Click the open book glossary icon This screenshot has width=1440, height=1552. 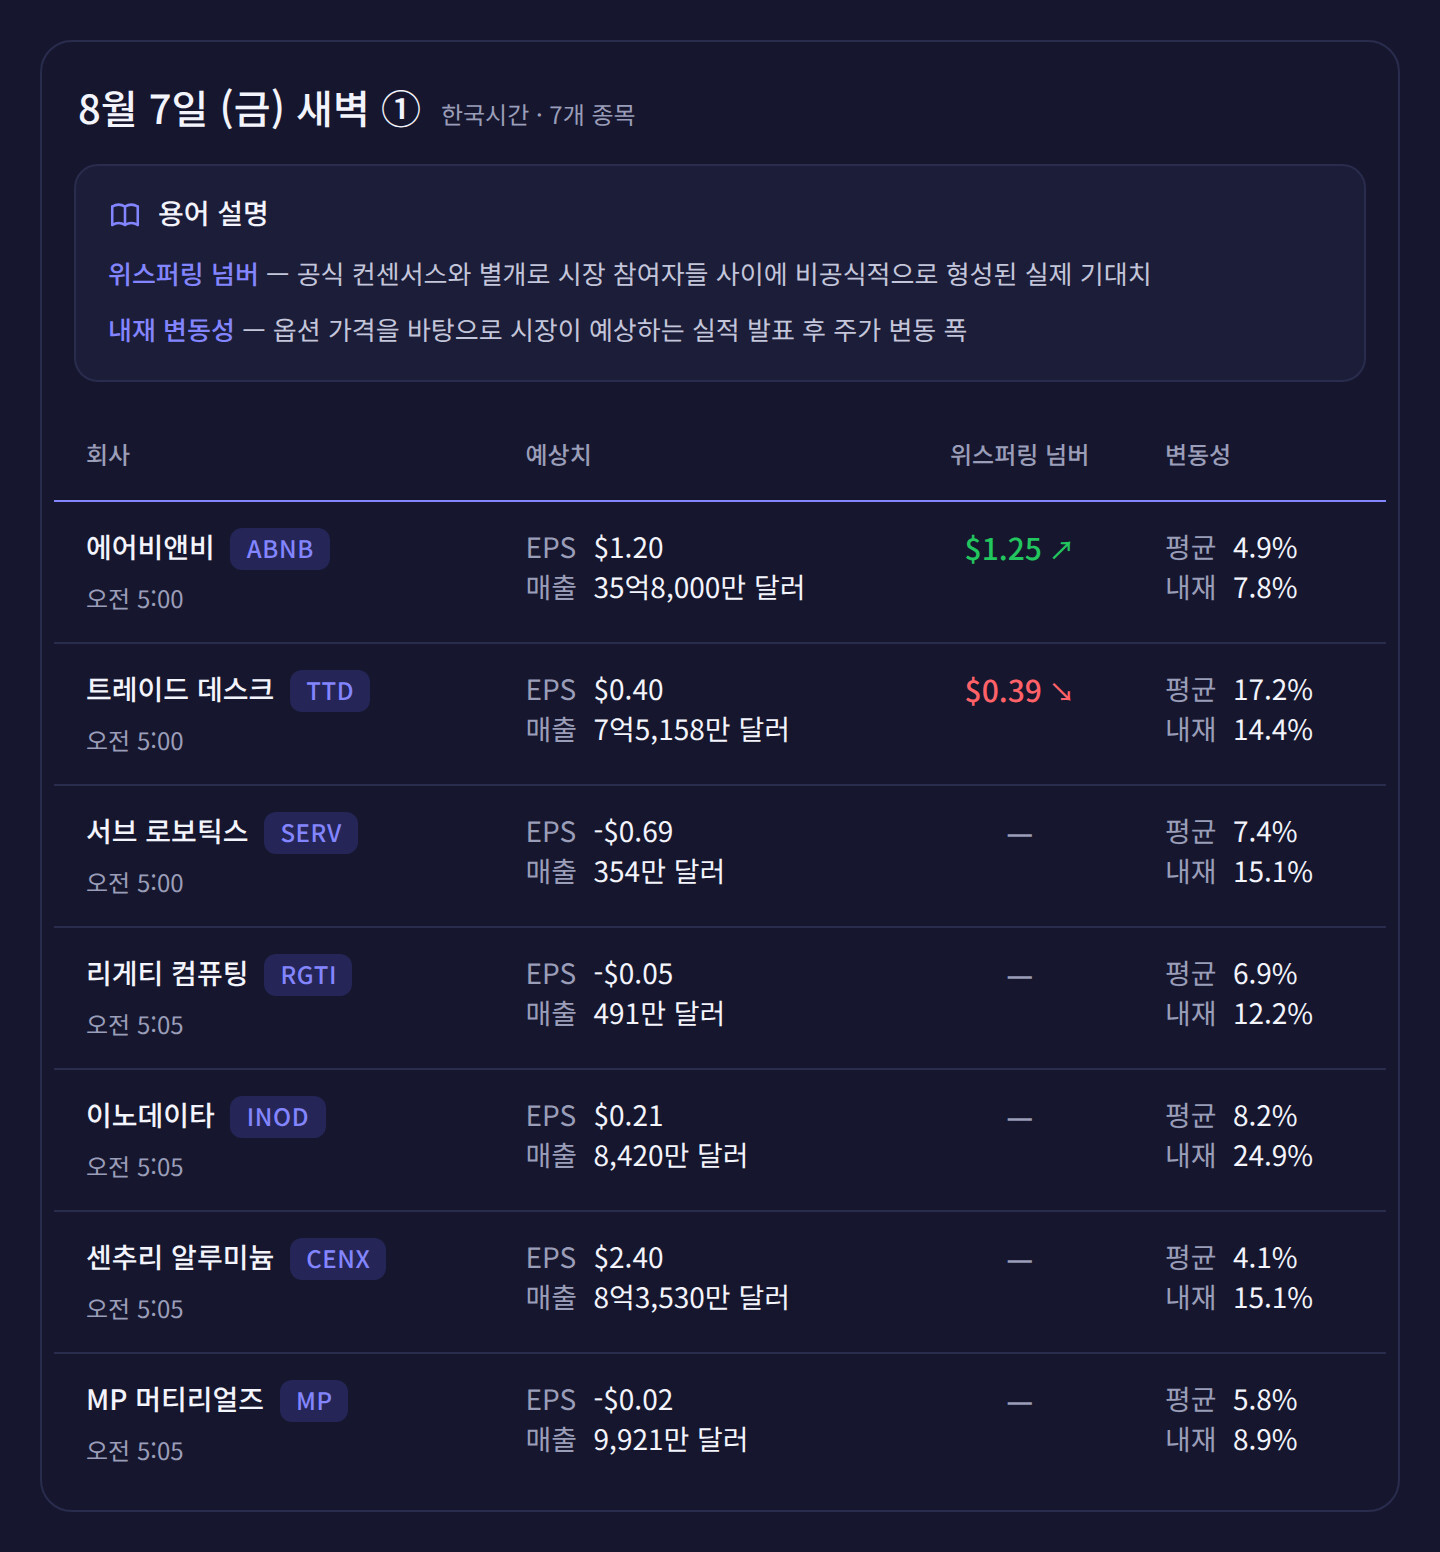[125, 215]
